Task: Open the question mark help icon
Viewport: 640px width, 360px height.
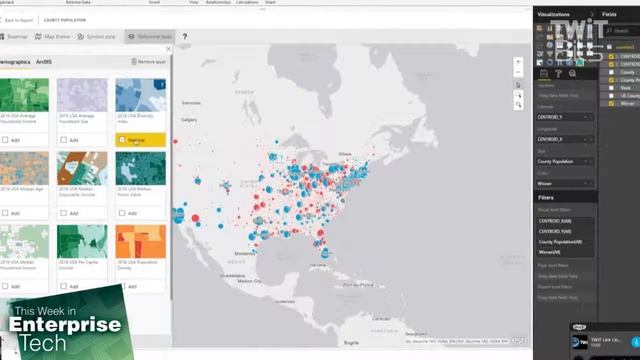Action: 184,37
